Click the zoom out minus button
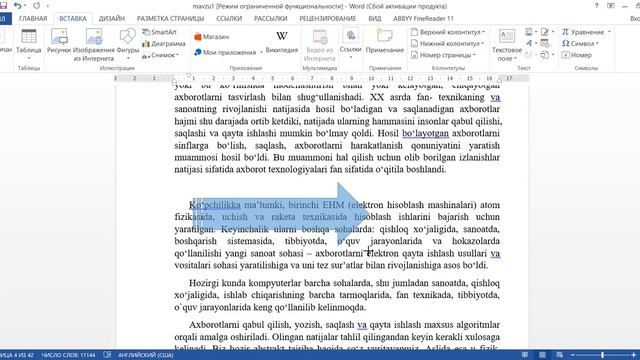 click(x=573, y=355)
